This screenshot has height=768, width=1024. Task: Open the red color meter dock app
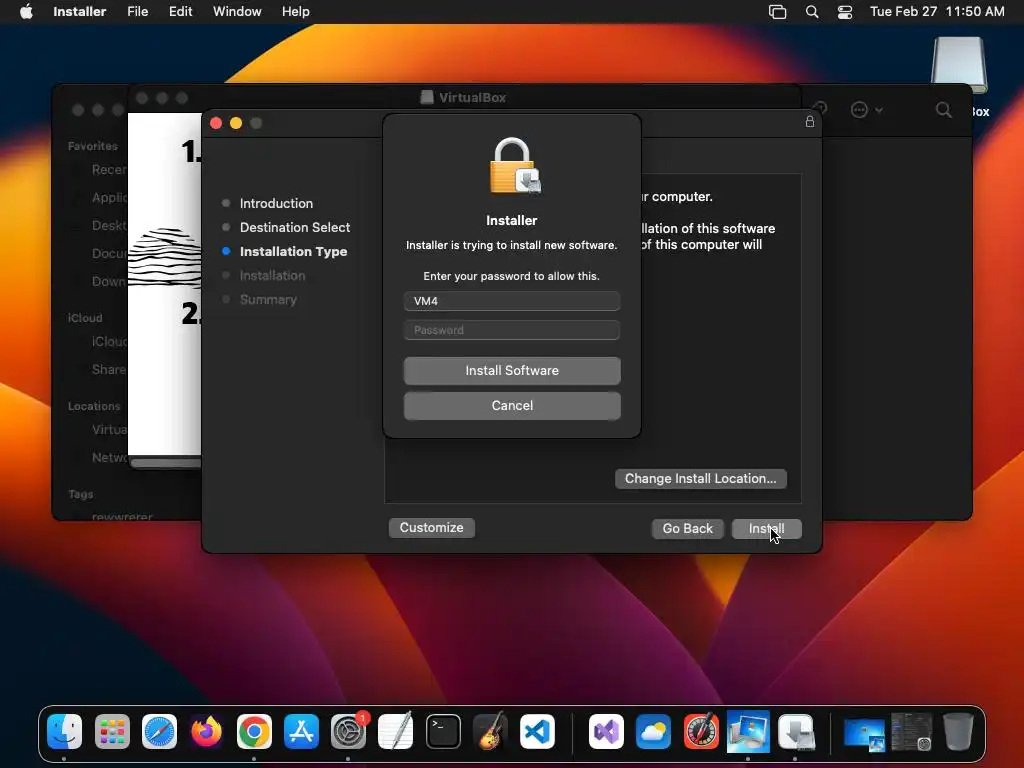(701, 731)
